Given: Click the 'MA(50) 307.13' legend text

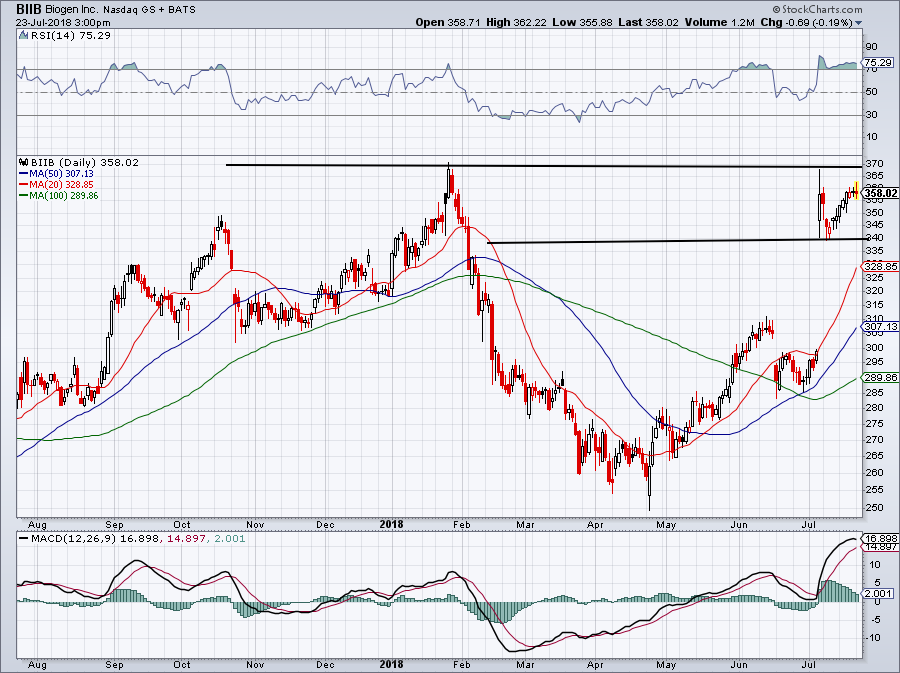Looking at the screenshot, I should tap(61, 173).
